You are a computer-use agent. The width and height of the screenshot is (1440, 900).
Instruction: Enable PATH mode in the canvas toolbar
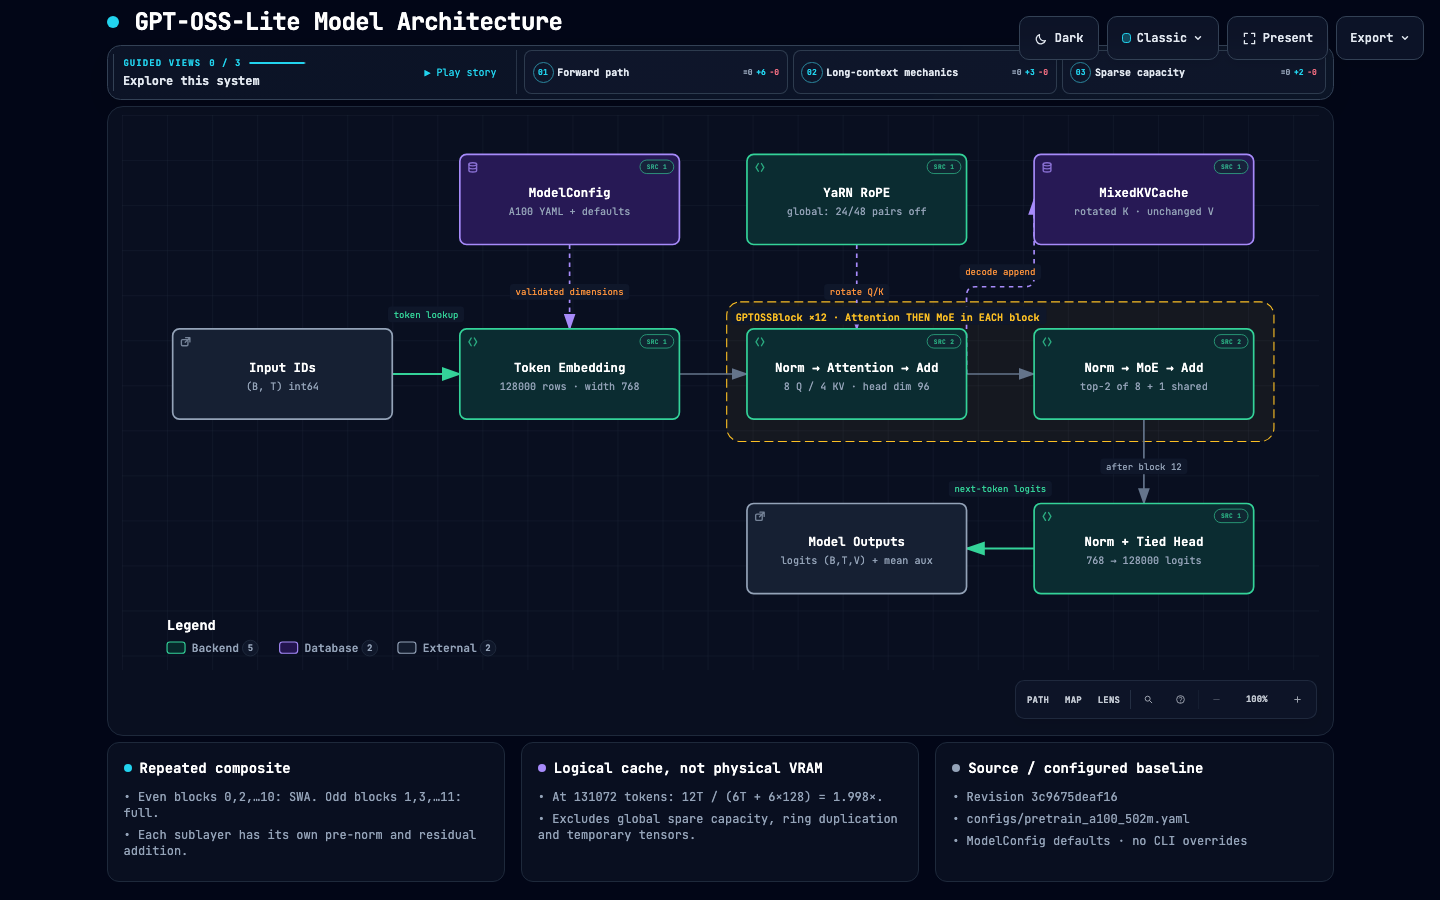[x=1038, y=700]
